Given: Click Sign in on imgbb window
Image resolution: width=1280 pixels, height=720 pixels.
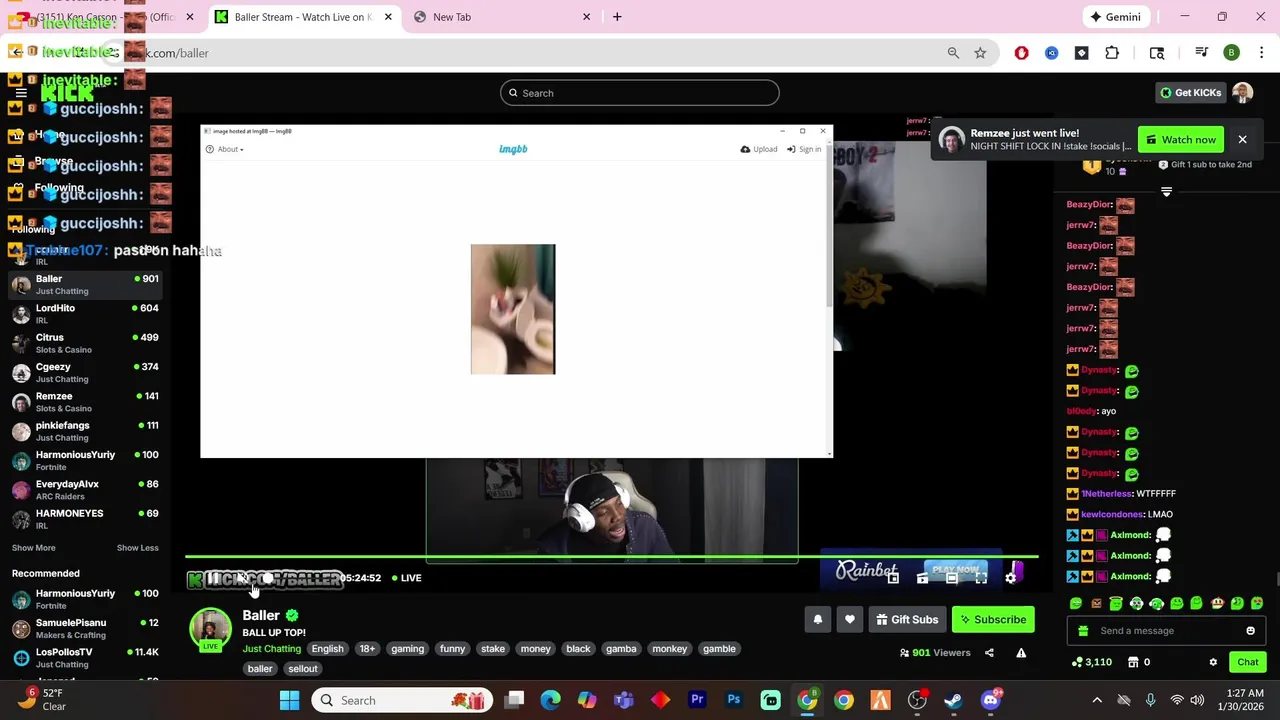Looking at the screenshot, I should click(804, 149).
